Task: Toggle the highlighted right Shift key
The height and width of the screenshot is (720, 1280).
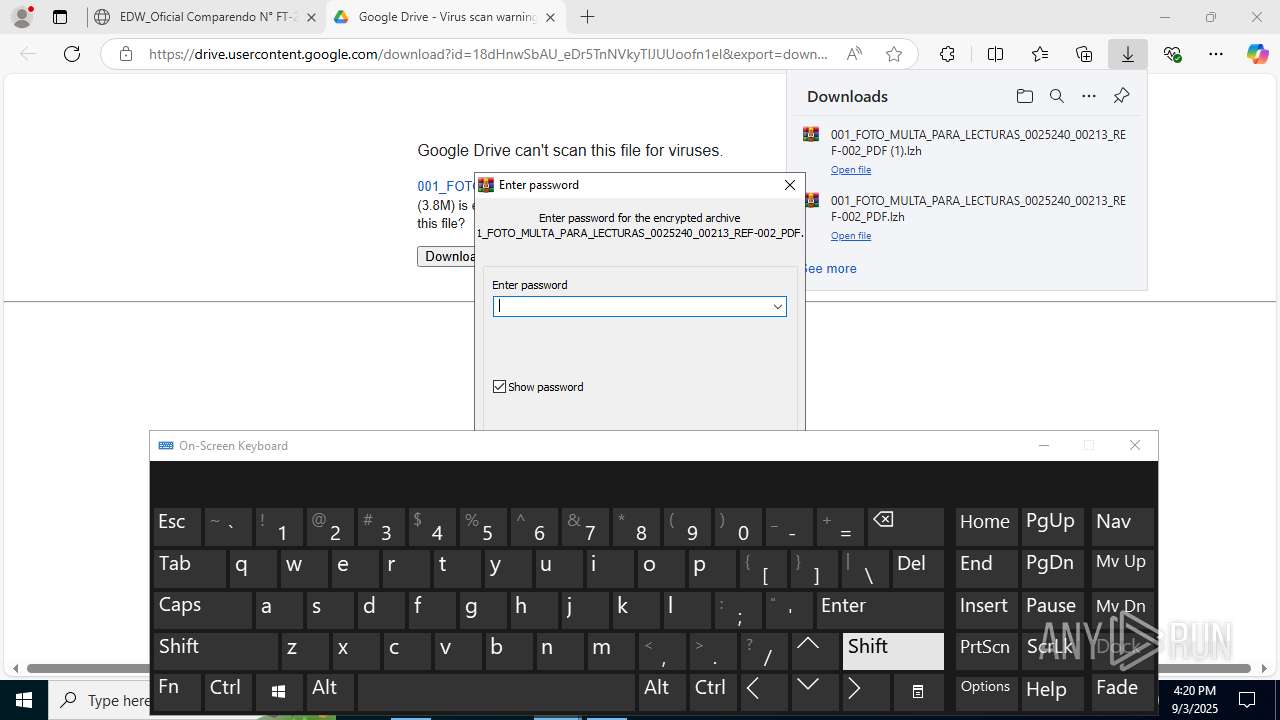Action: [893, 650]
